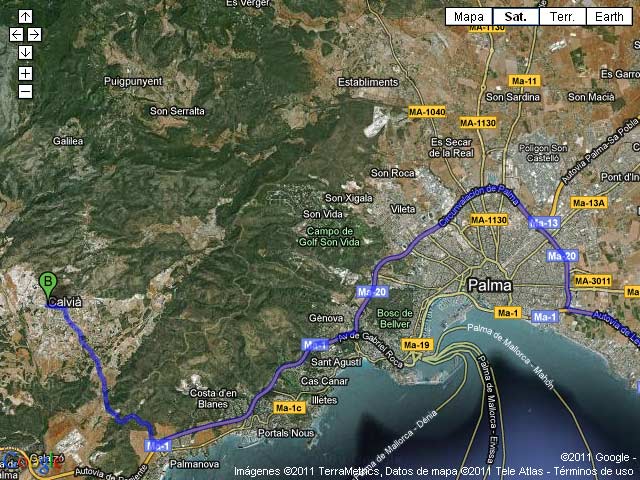The width and height of the screenshot is (640, 480).
Task: Zoom out using the minus button
Action: (x=25, y=92)
